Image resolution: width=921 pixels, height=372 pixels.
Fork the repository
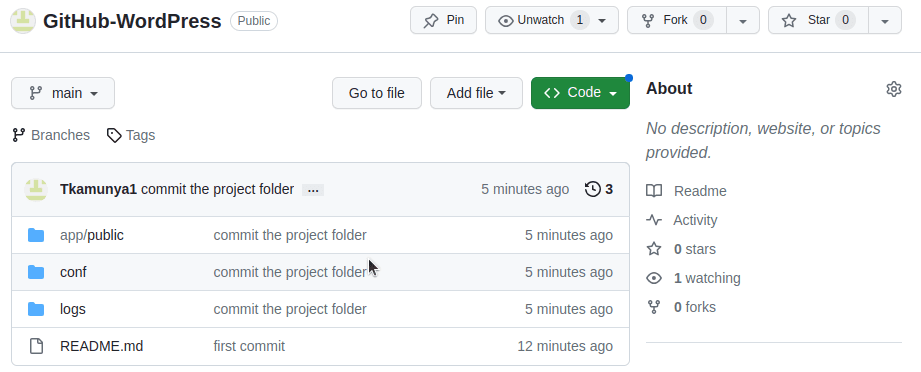(677, 21)
